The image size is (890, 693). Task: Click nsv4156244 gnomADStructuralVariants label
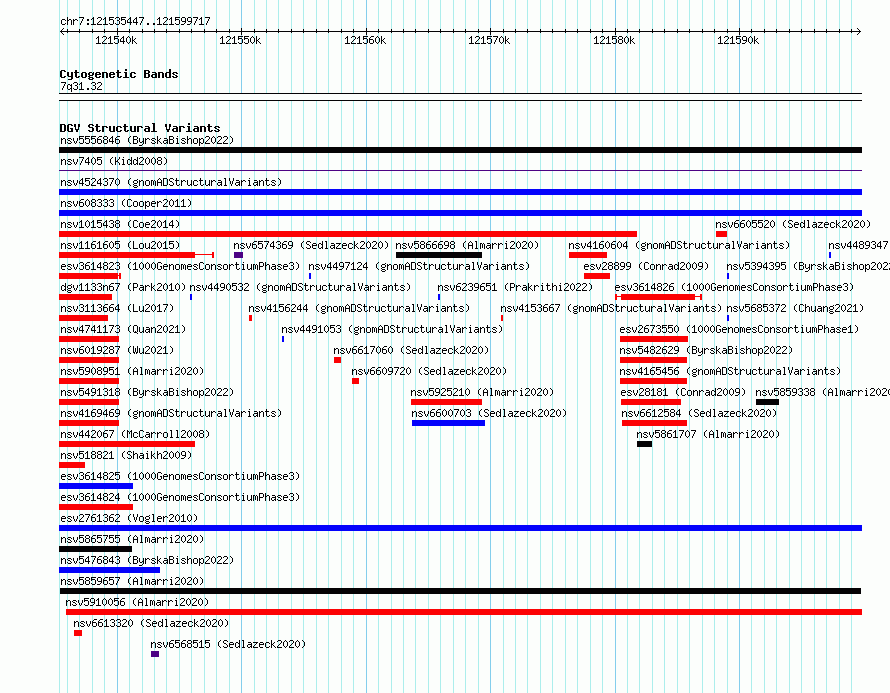359,308
